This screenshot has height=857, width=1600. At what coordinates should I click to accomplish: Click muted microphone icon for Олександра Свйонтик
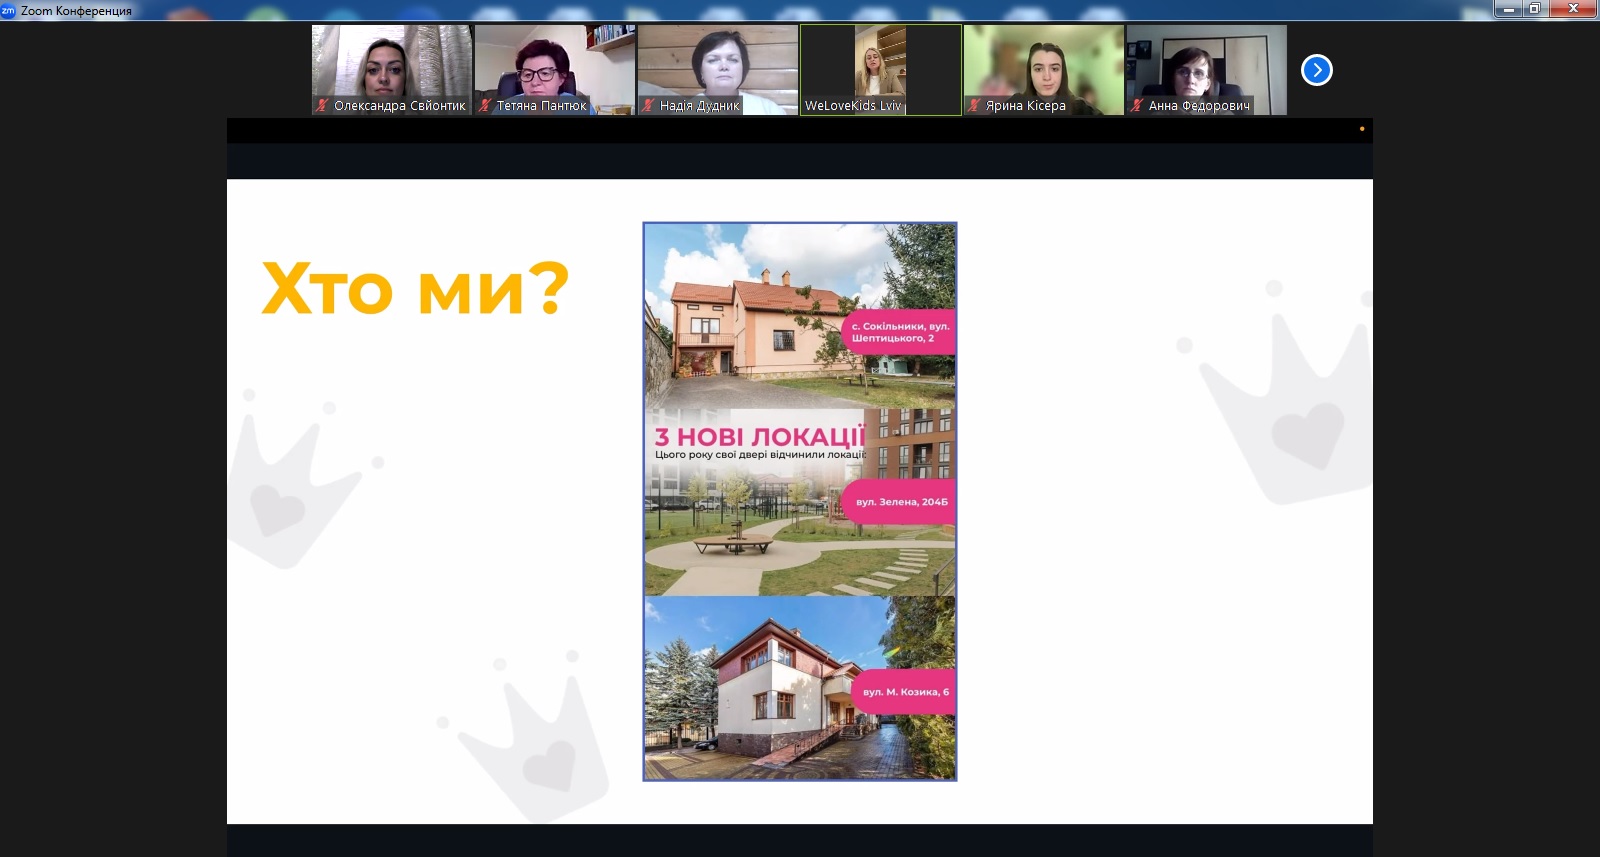(322, 105)
